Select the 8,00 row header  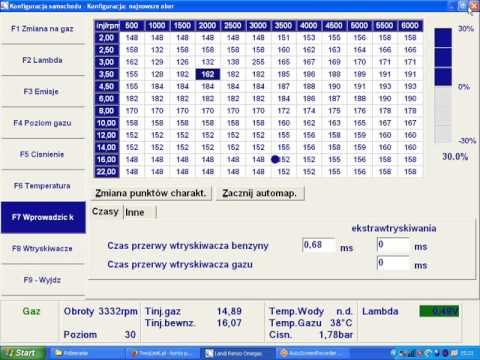[x=107, y=111]
